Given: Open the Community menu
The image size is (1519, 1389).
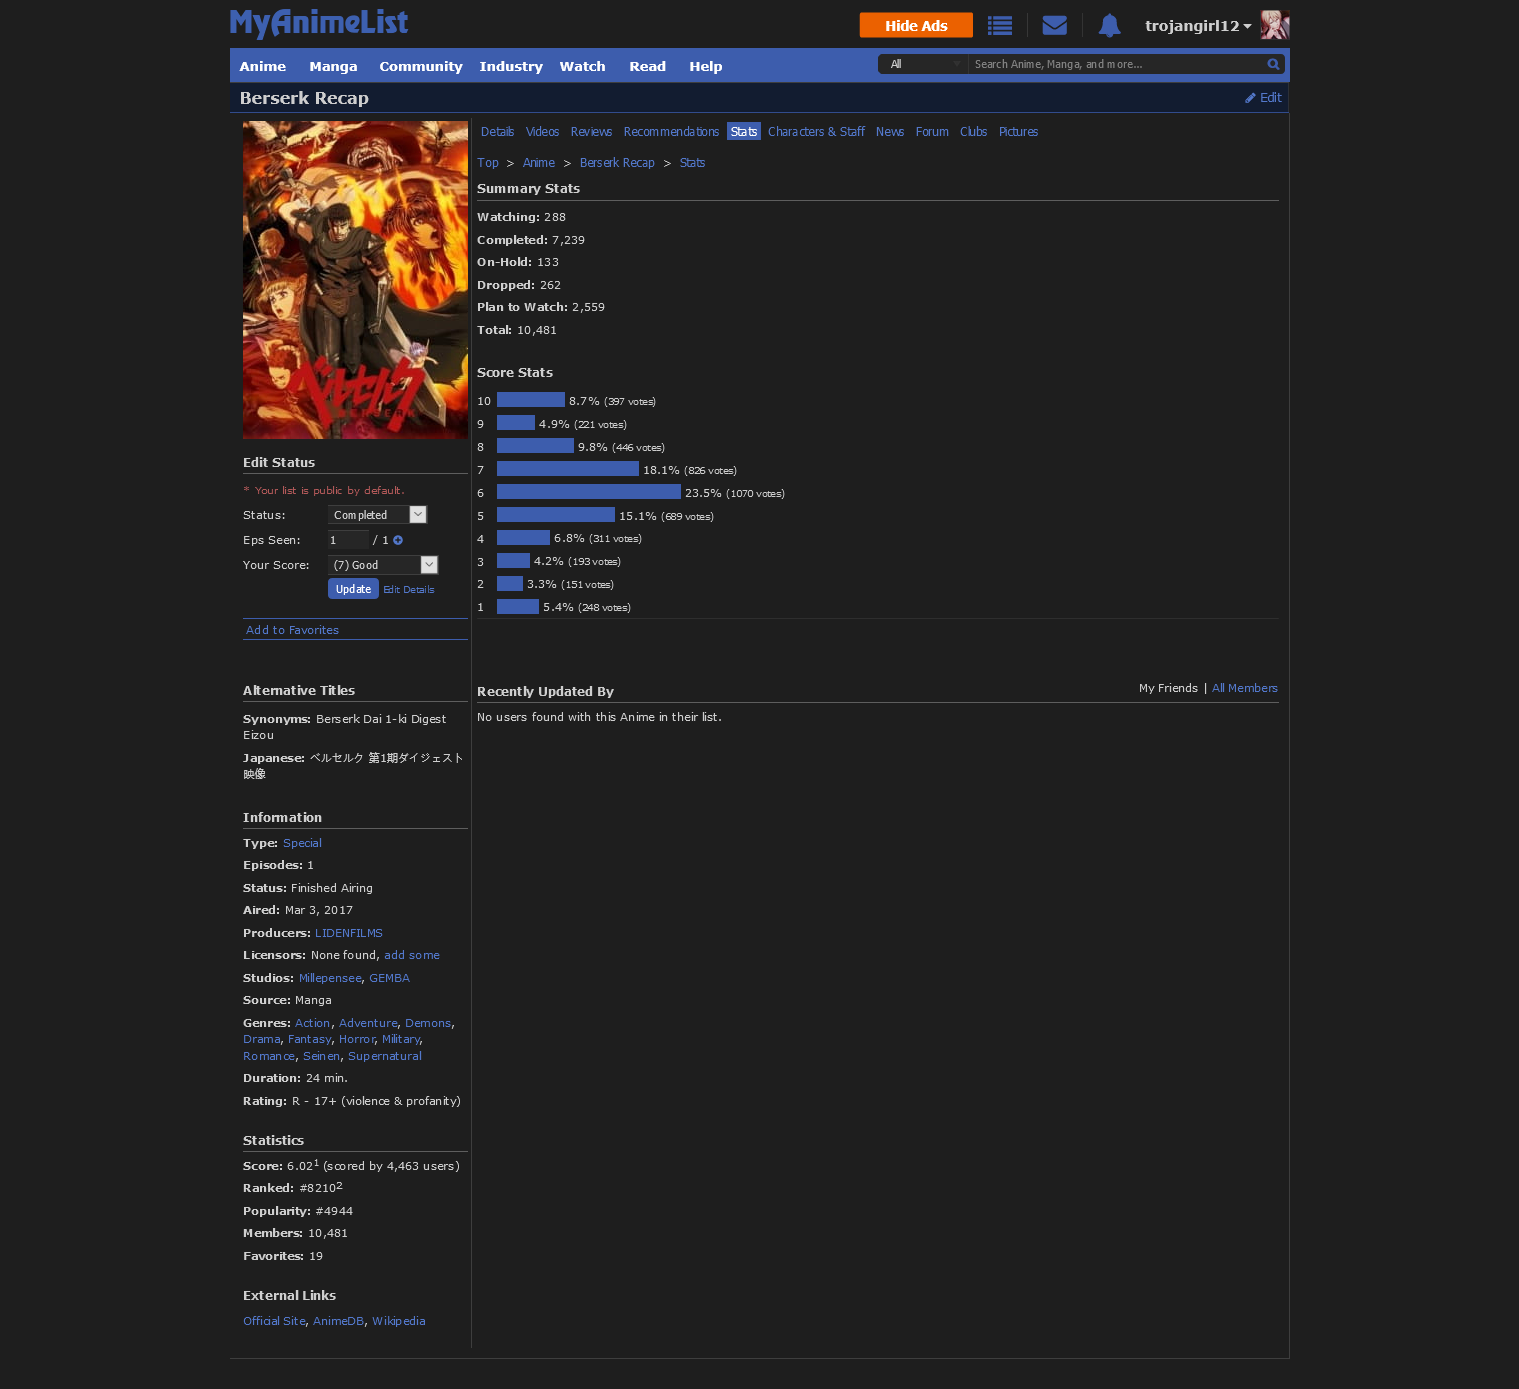Looking at the screenshot, I should 420,67.
